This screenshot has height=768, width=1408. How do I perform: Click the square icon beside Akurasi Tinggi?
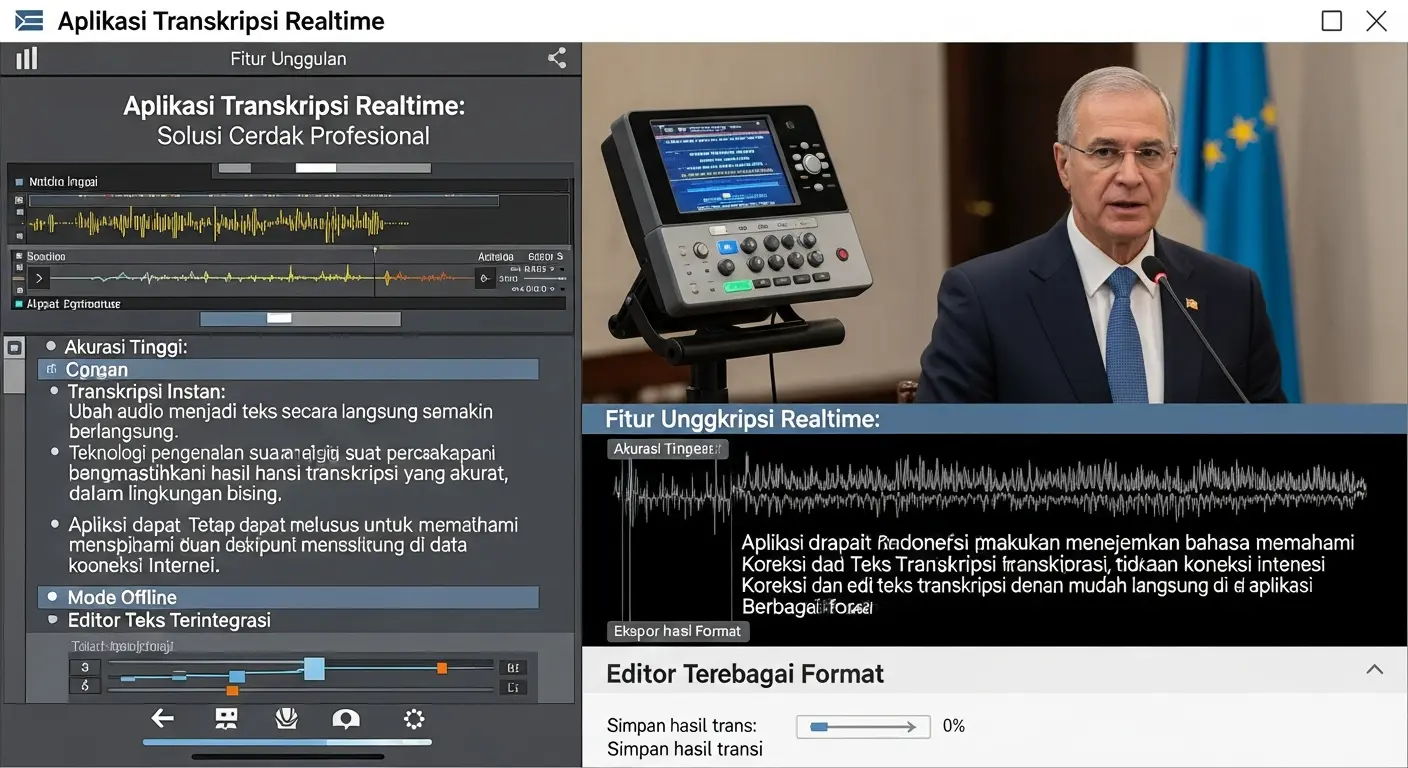coord(14,348)
